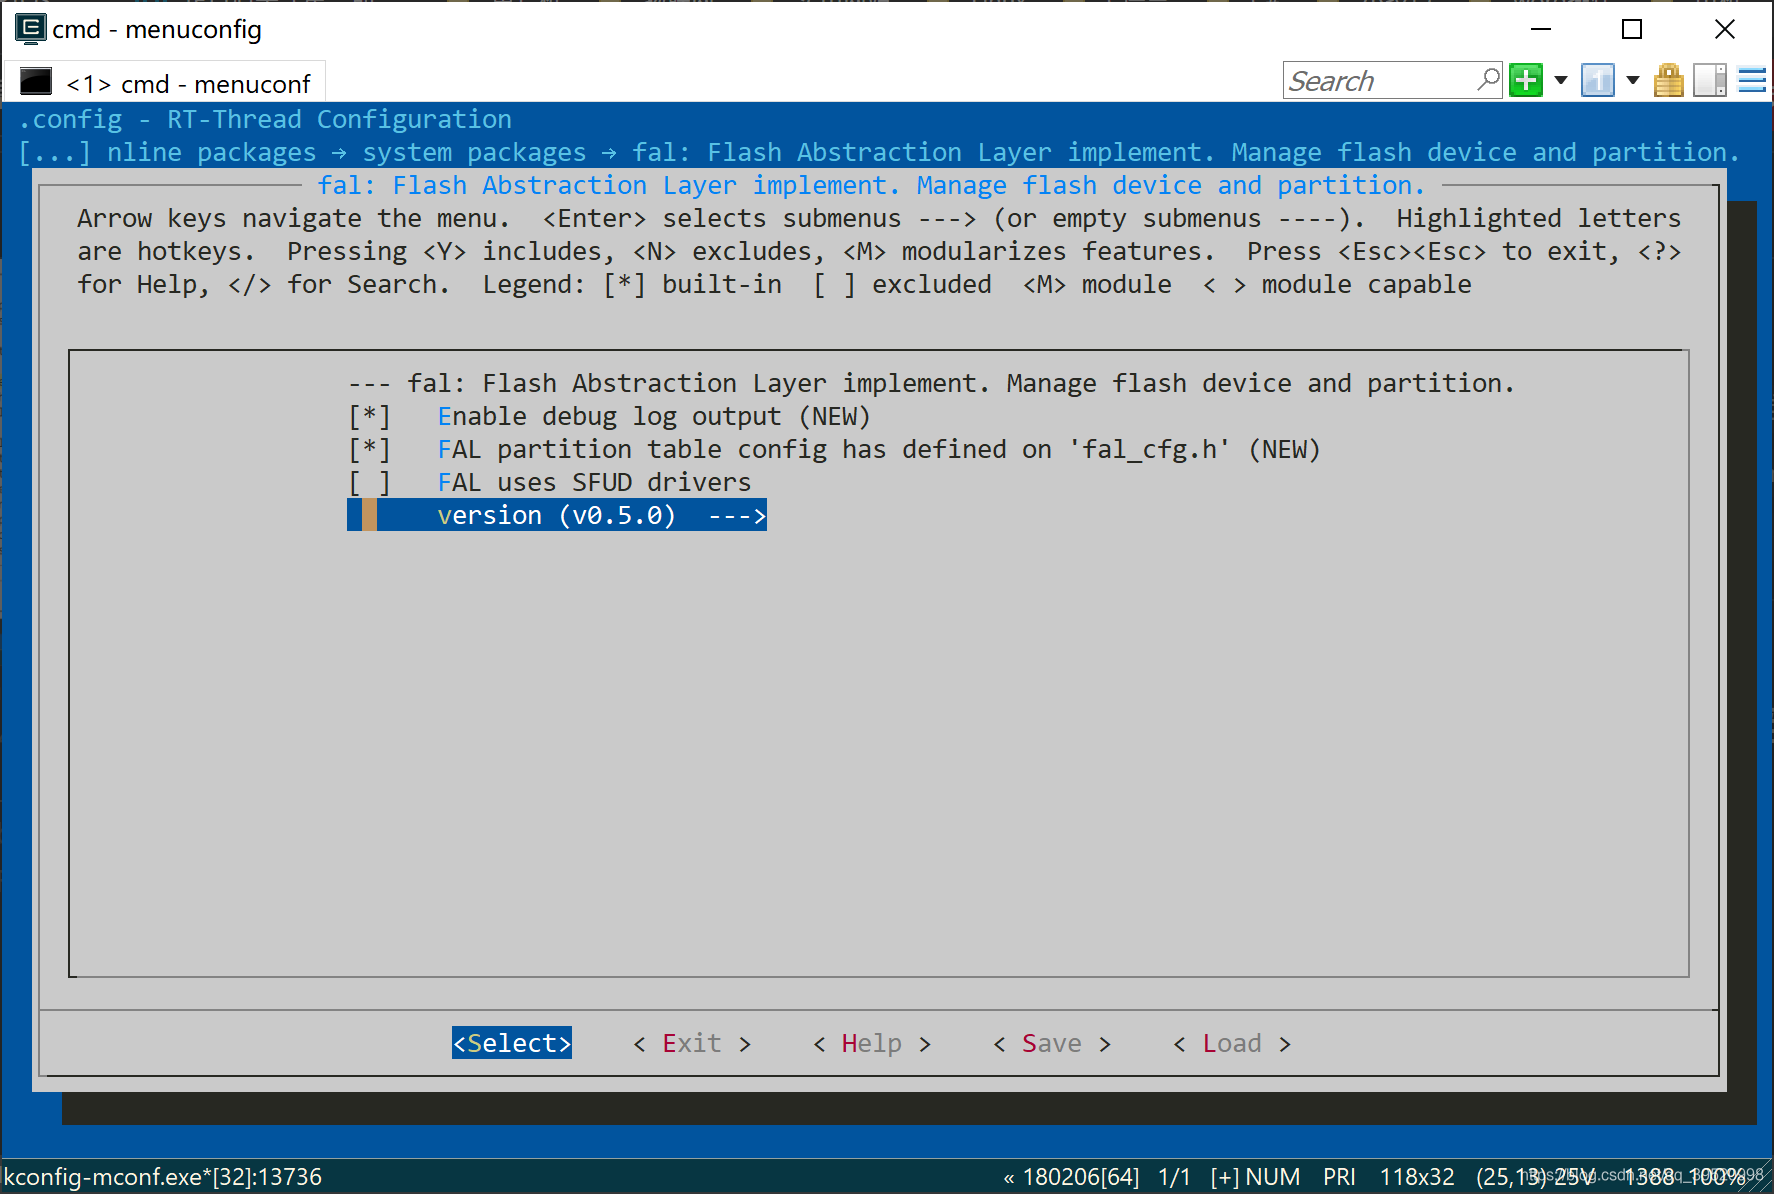This screenshot has height=1194, width=1774.
Task: Close the cmd - menuconfig window
Action: click(x=1725, y=29)
